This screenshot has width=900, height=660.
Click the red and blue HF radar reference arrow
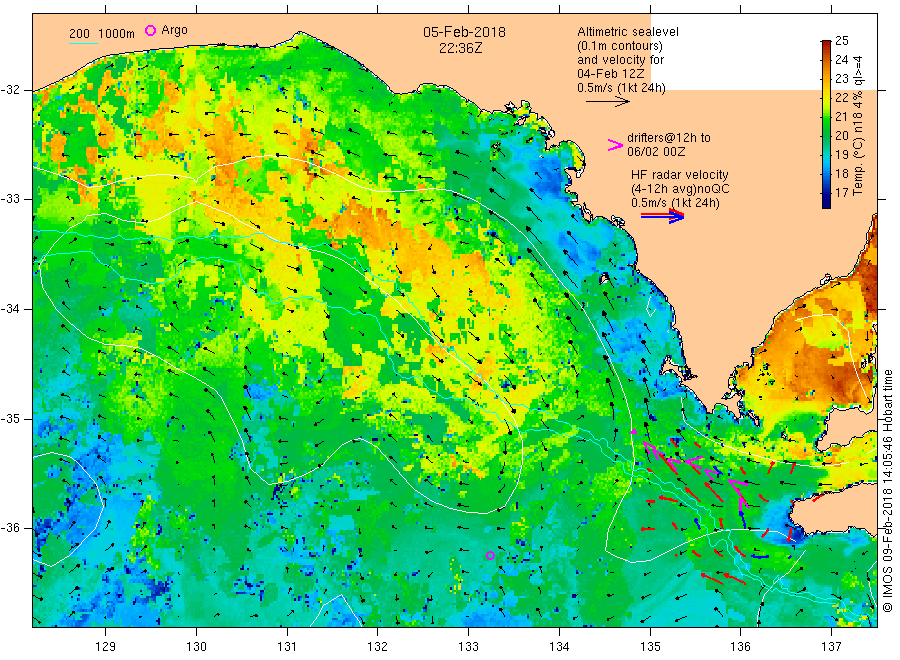click(x=662, y=216)
